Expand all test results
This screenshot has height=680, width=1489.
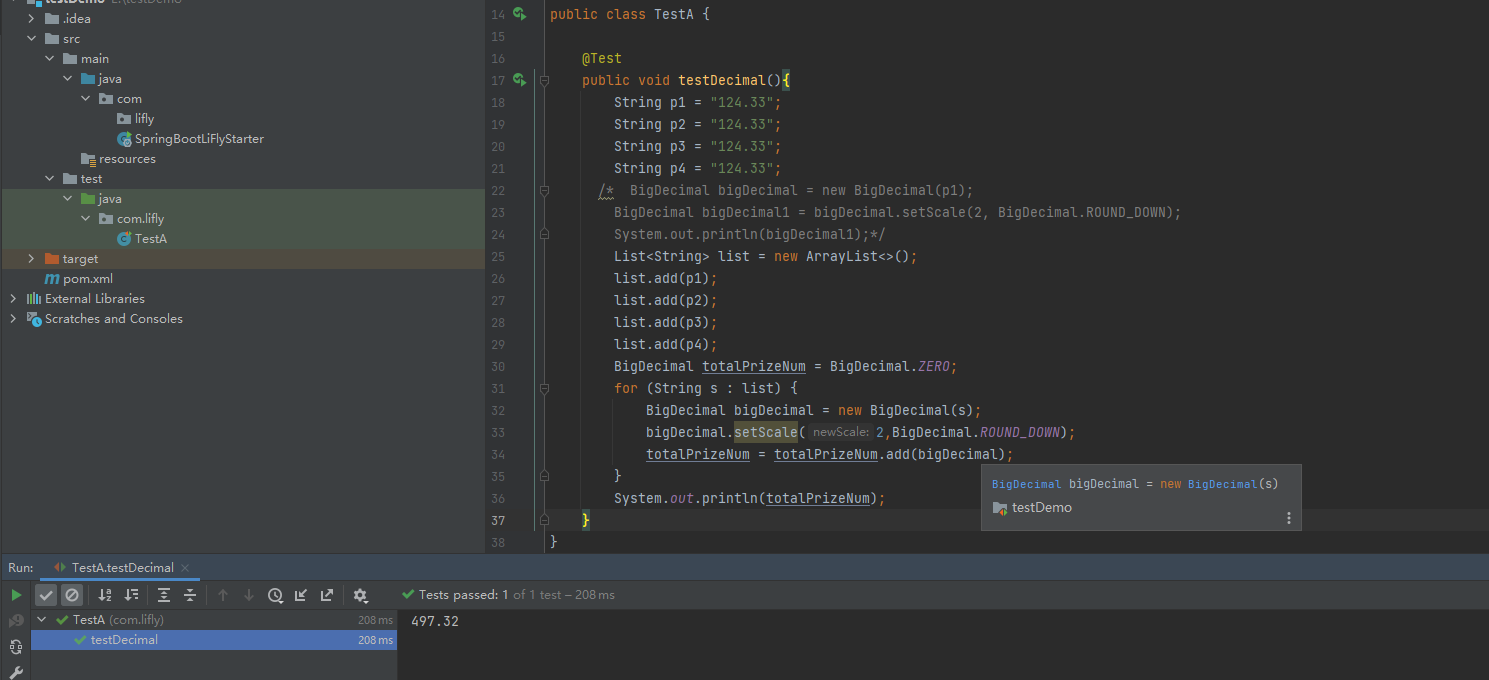[164, 595]
